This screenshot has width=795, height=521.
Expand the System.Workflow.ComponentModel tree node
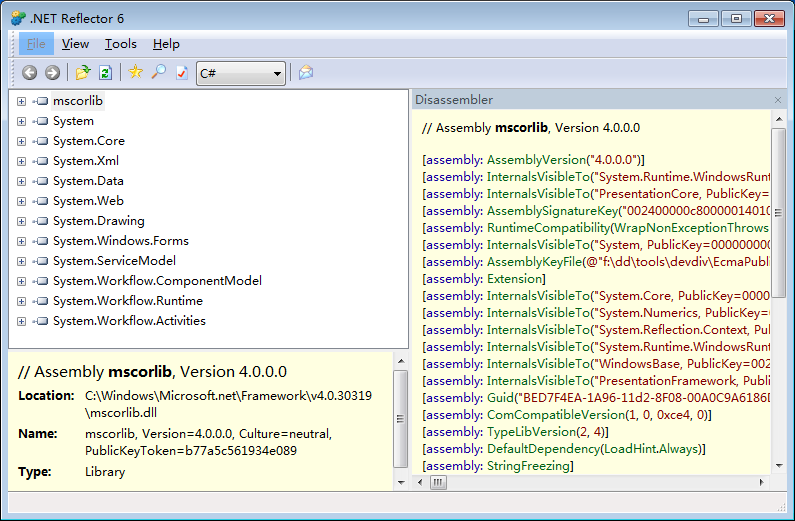21,281
